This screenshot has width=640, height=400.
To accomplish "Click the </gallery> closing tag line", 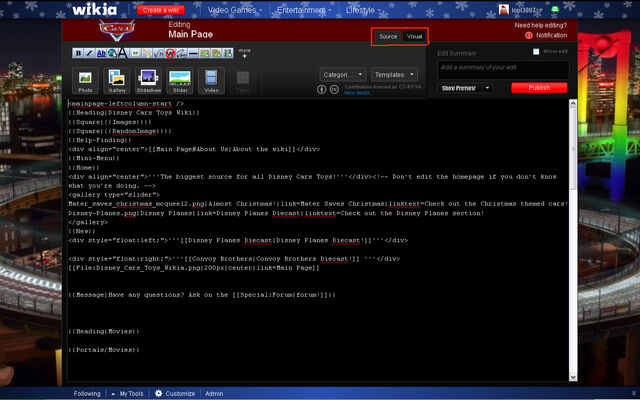I will (88, 222).
